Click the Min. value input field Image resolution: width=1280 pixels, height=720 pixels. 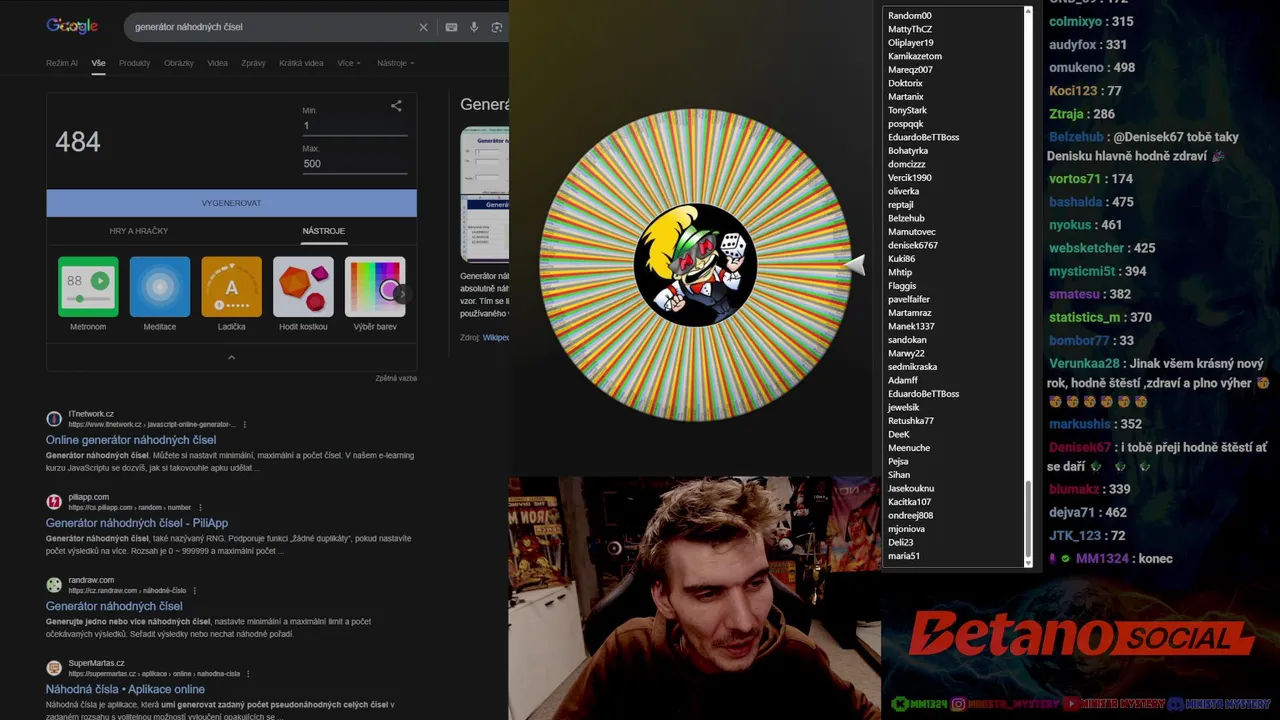click(x=355, y=126)
